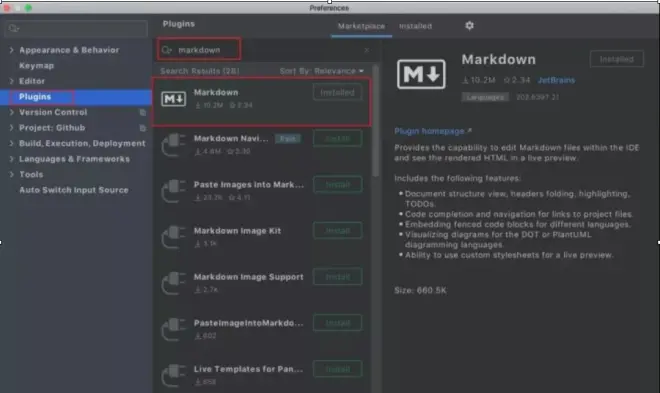Click the Paste Images into Markdown plugin icon
The height and width of the screenshot is (393, 660).
click(173, 191)
